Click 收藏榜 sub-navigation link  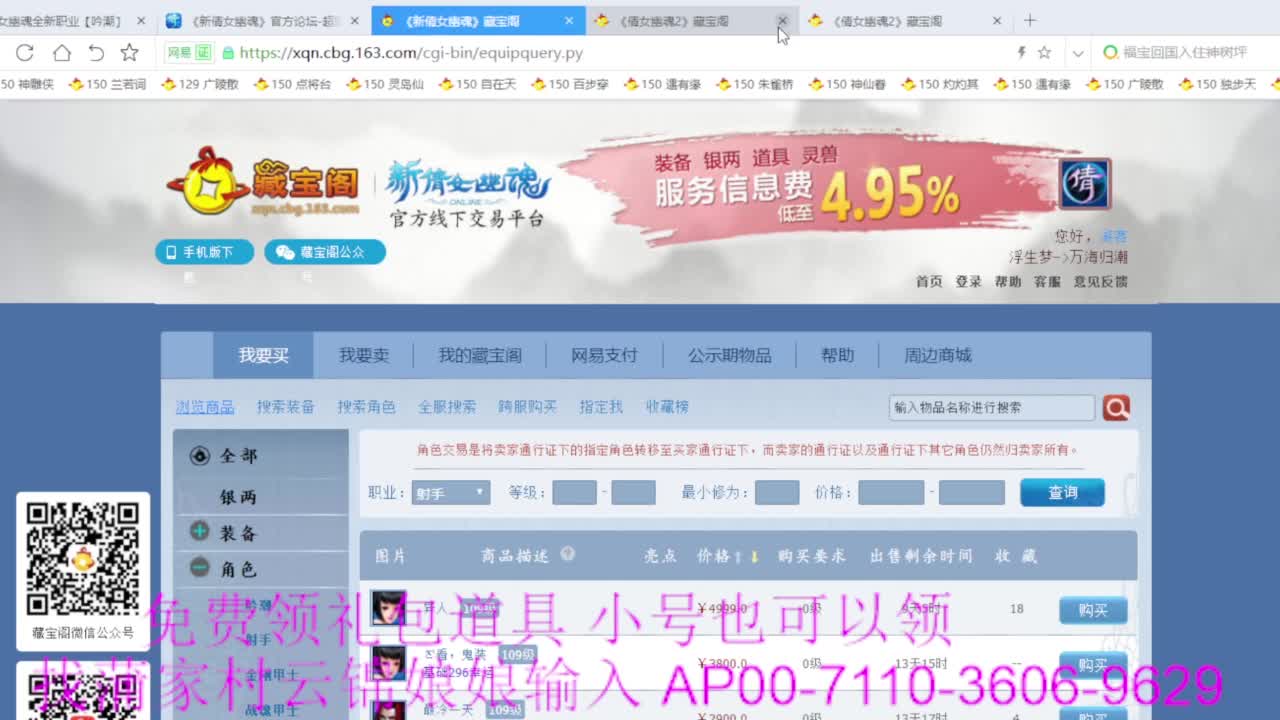tap(667, 407)
